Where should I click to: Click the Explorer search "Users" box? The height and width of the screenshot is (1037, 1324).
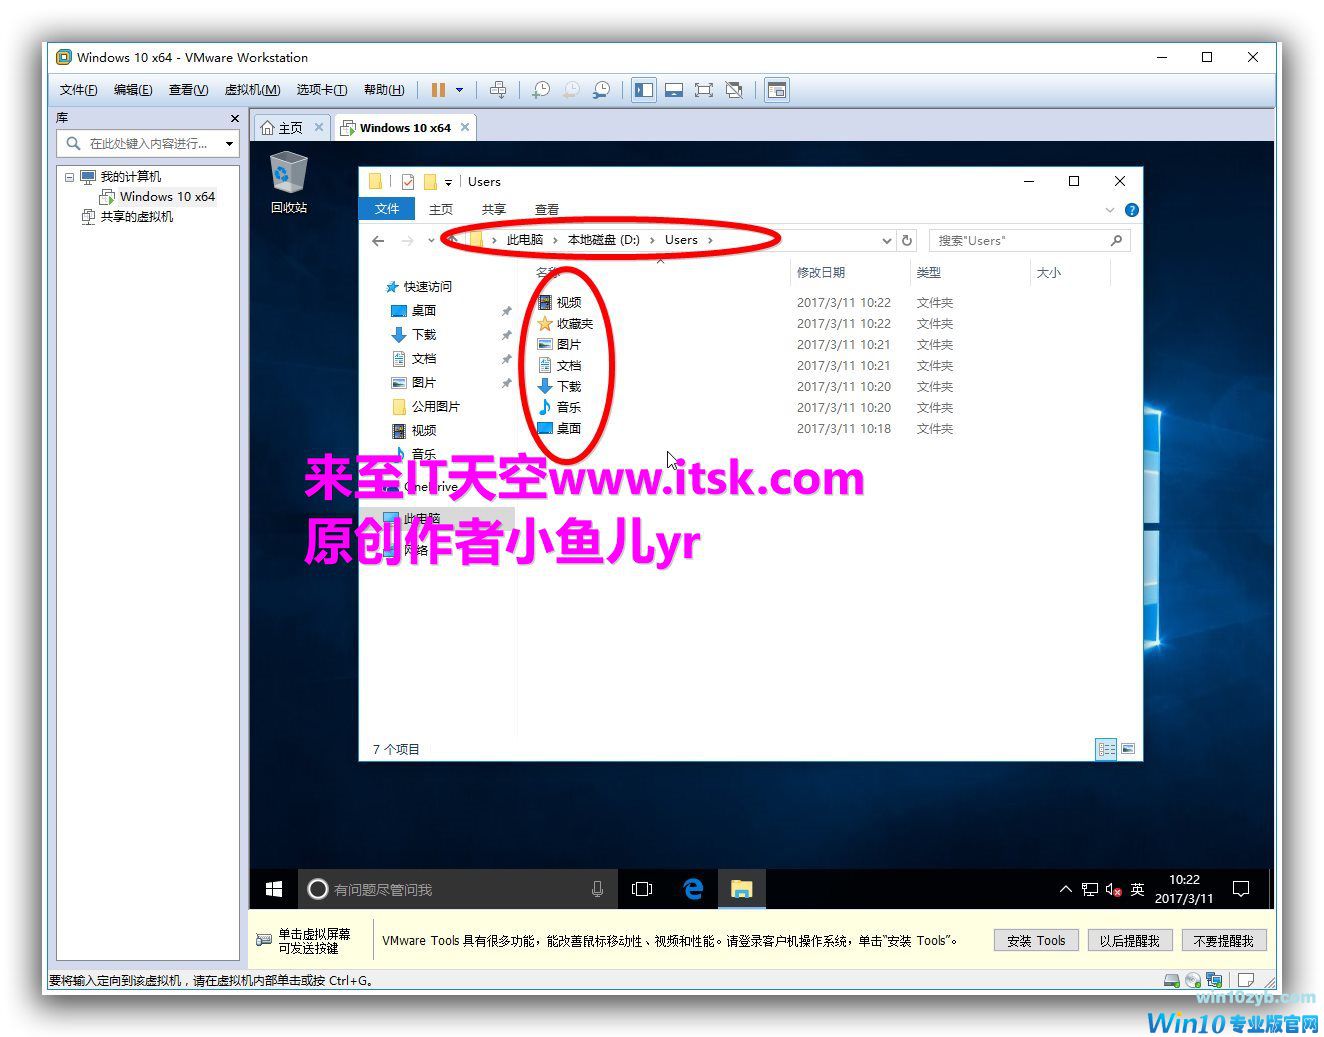click(1029, 240)
